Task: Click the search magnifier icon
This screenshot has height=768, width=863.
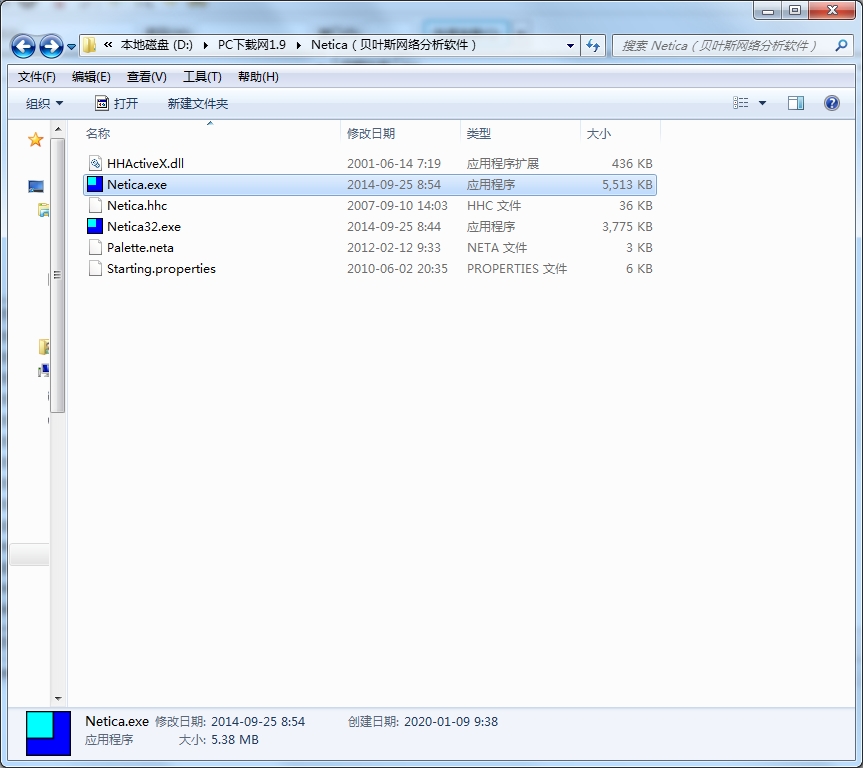Action: click(x=841, y=46)
